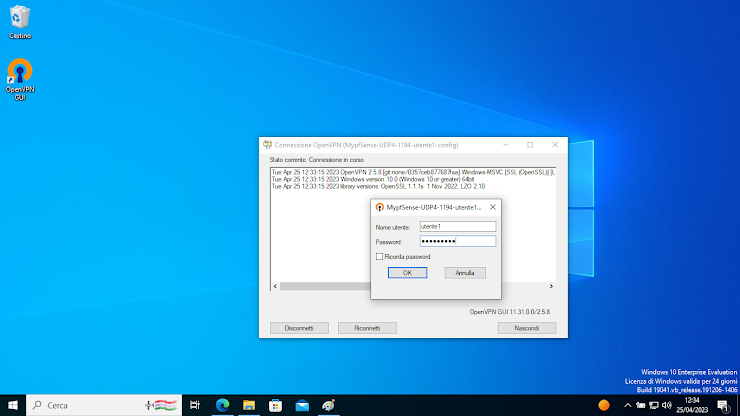The height and width of the screenshot is (416, 740).
Task: Click the Disconnetti button
Action: point(299,328)
